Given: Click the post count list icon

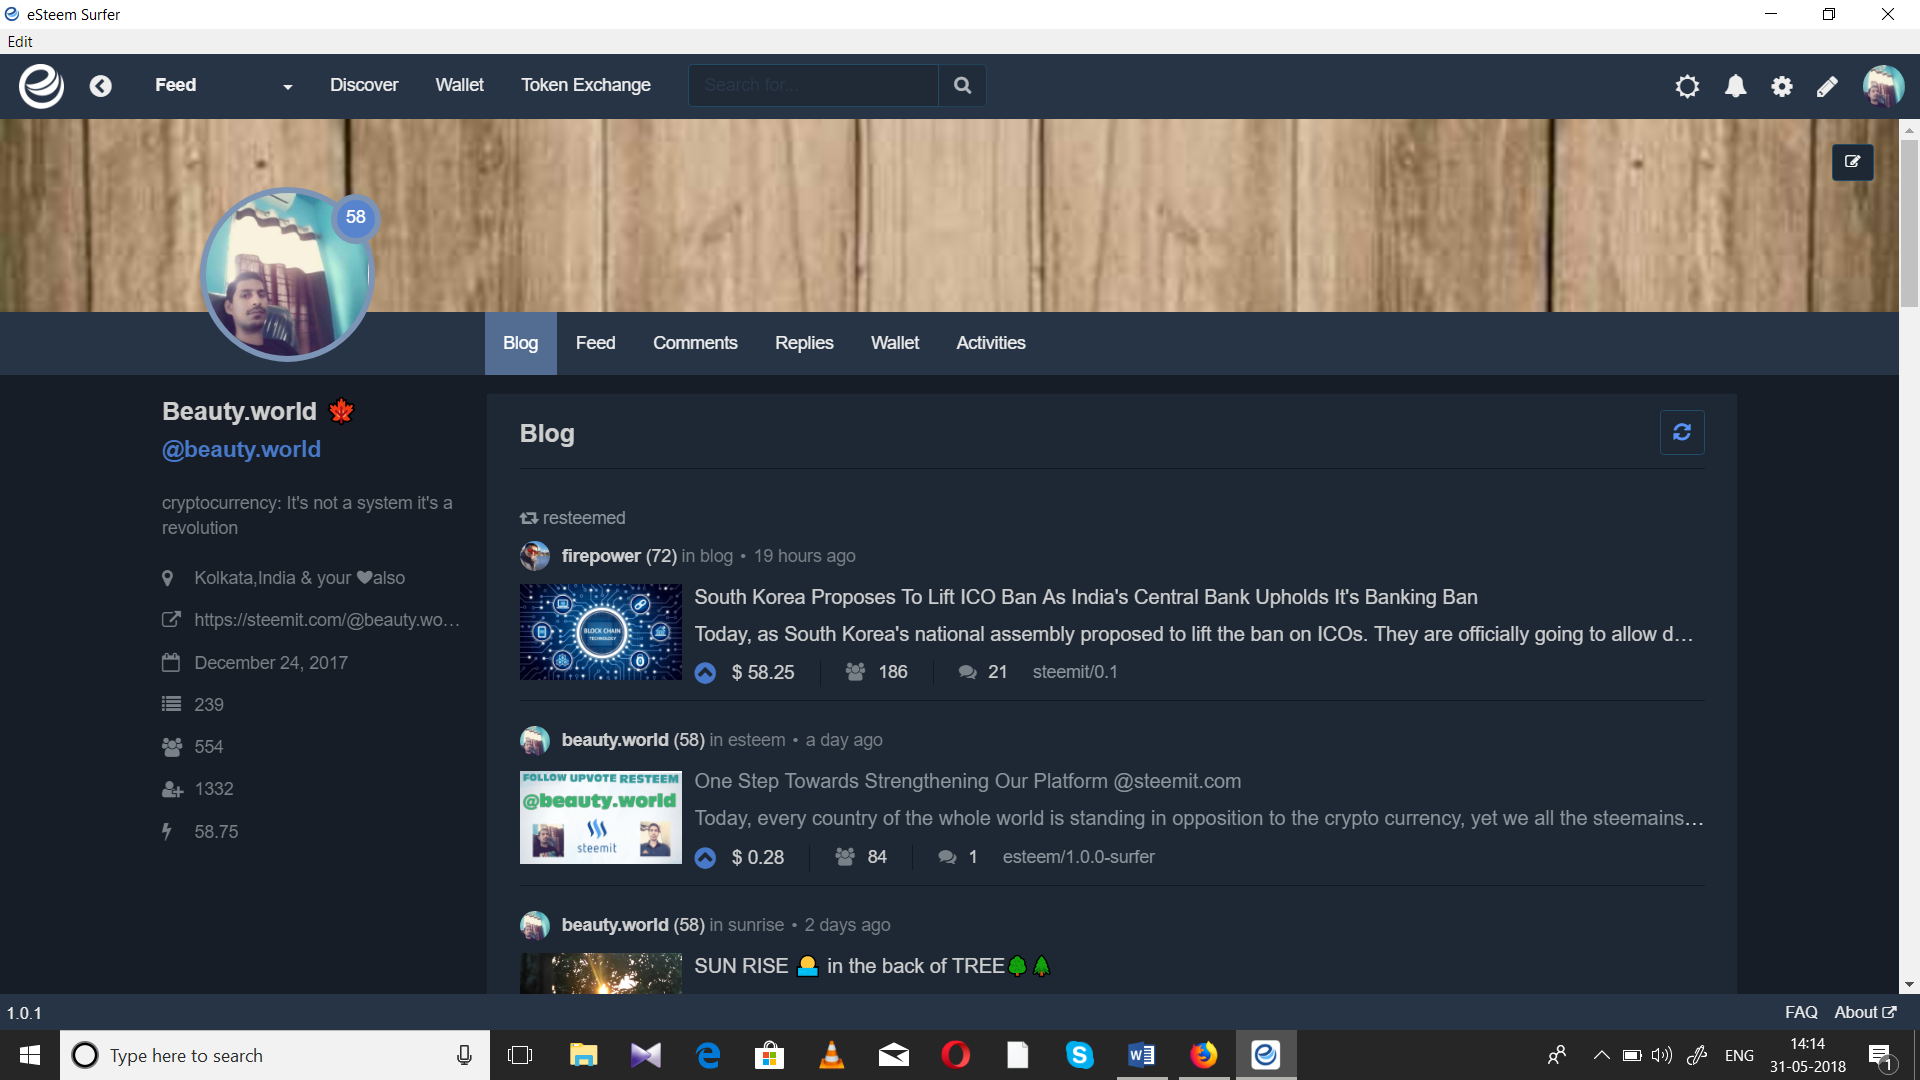Looking at the screenshot, I should (x=171, y=705).
